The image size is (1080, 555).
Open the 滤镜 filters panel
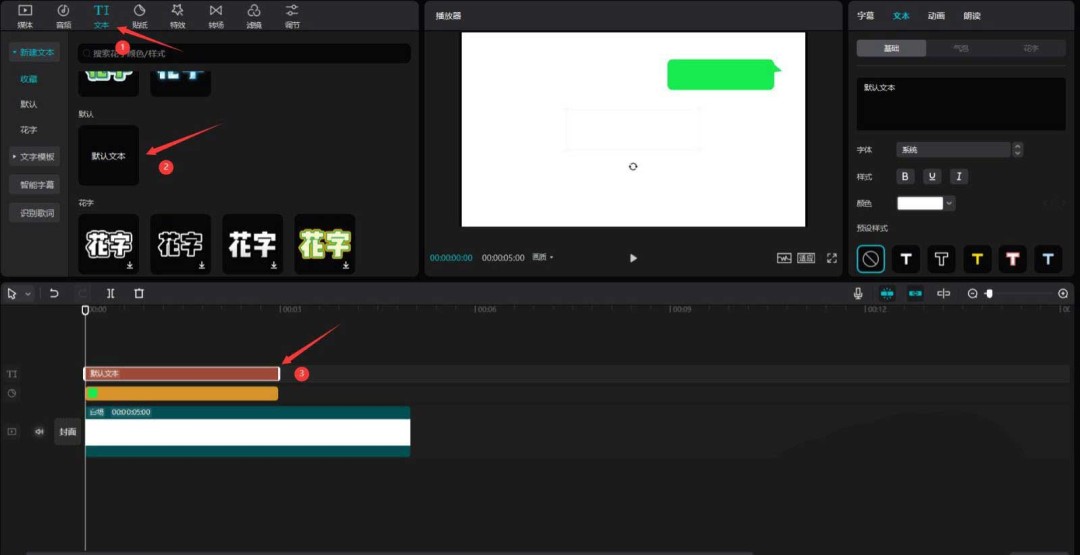254,15
